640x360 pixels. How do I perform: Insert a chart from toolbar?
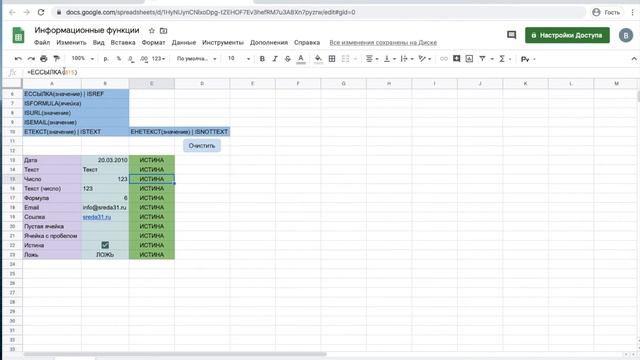pyautogui.click(x=469, y=59)
